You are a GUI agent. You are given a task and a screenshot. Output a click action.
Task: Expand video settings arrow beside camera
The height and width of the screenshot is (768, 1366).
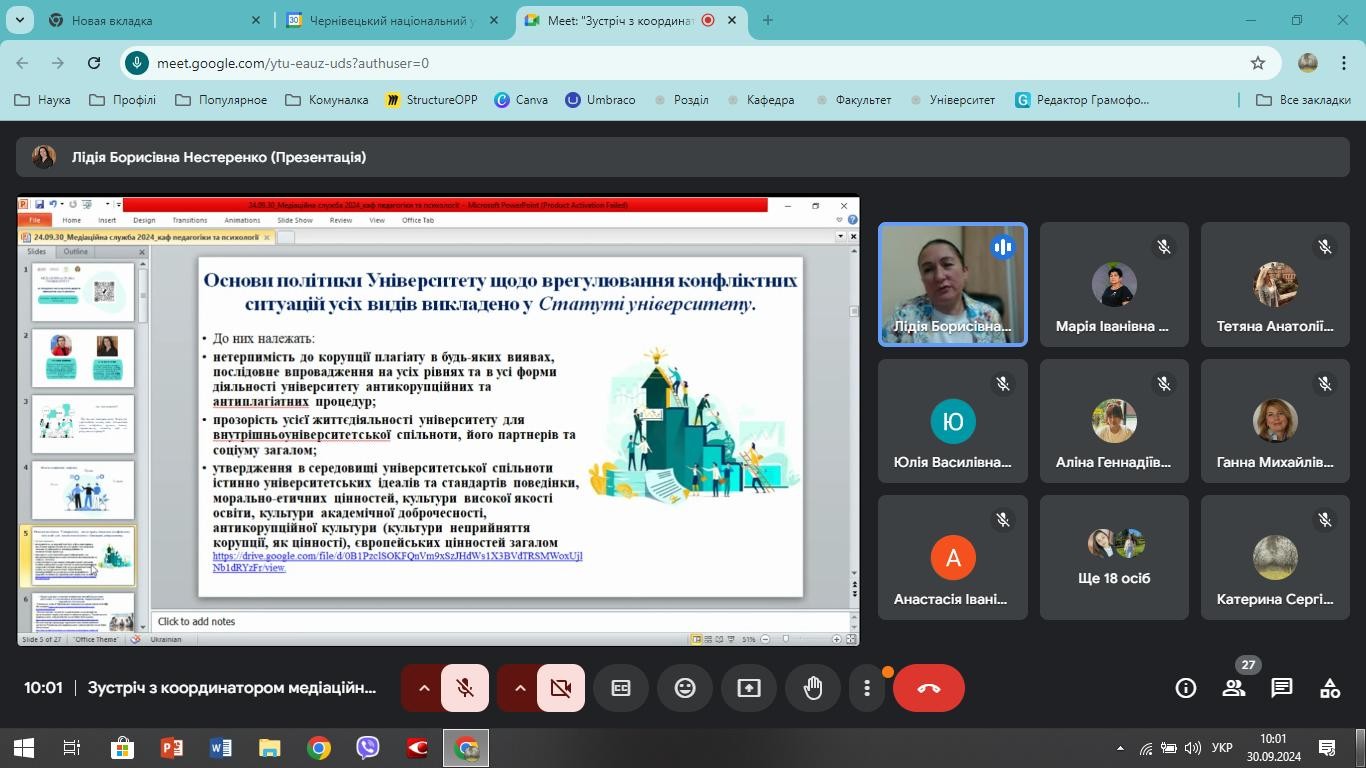click(x=519, y=688)
